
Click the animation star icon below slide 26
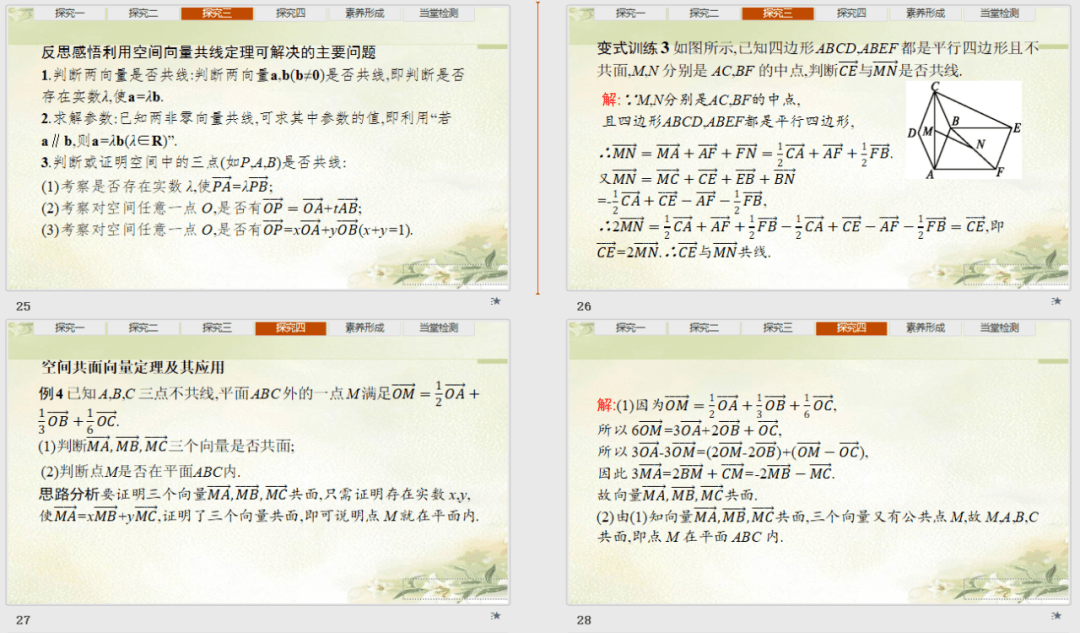tap(1056, 301)
